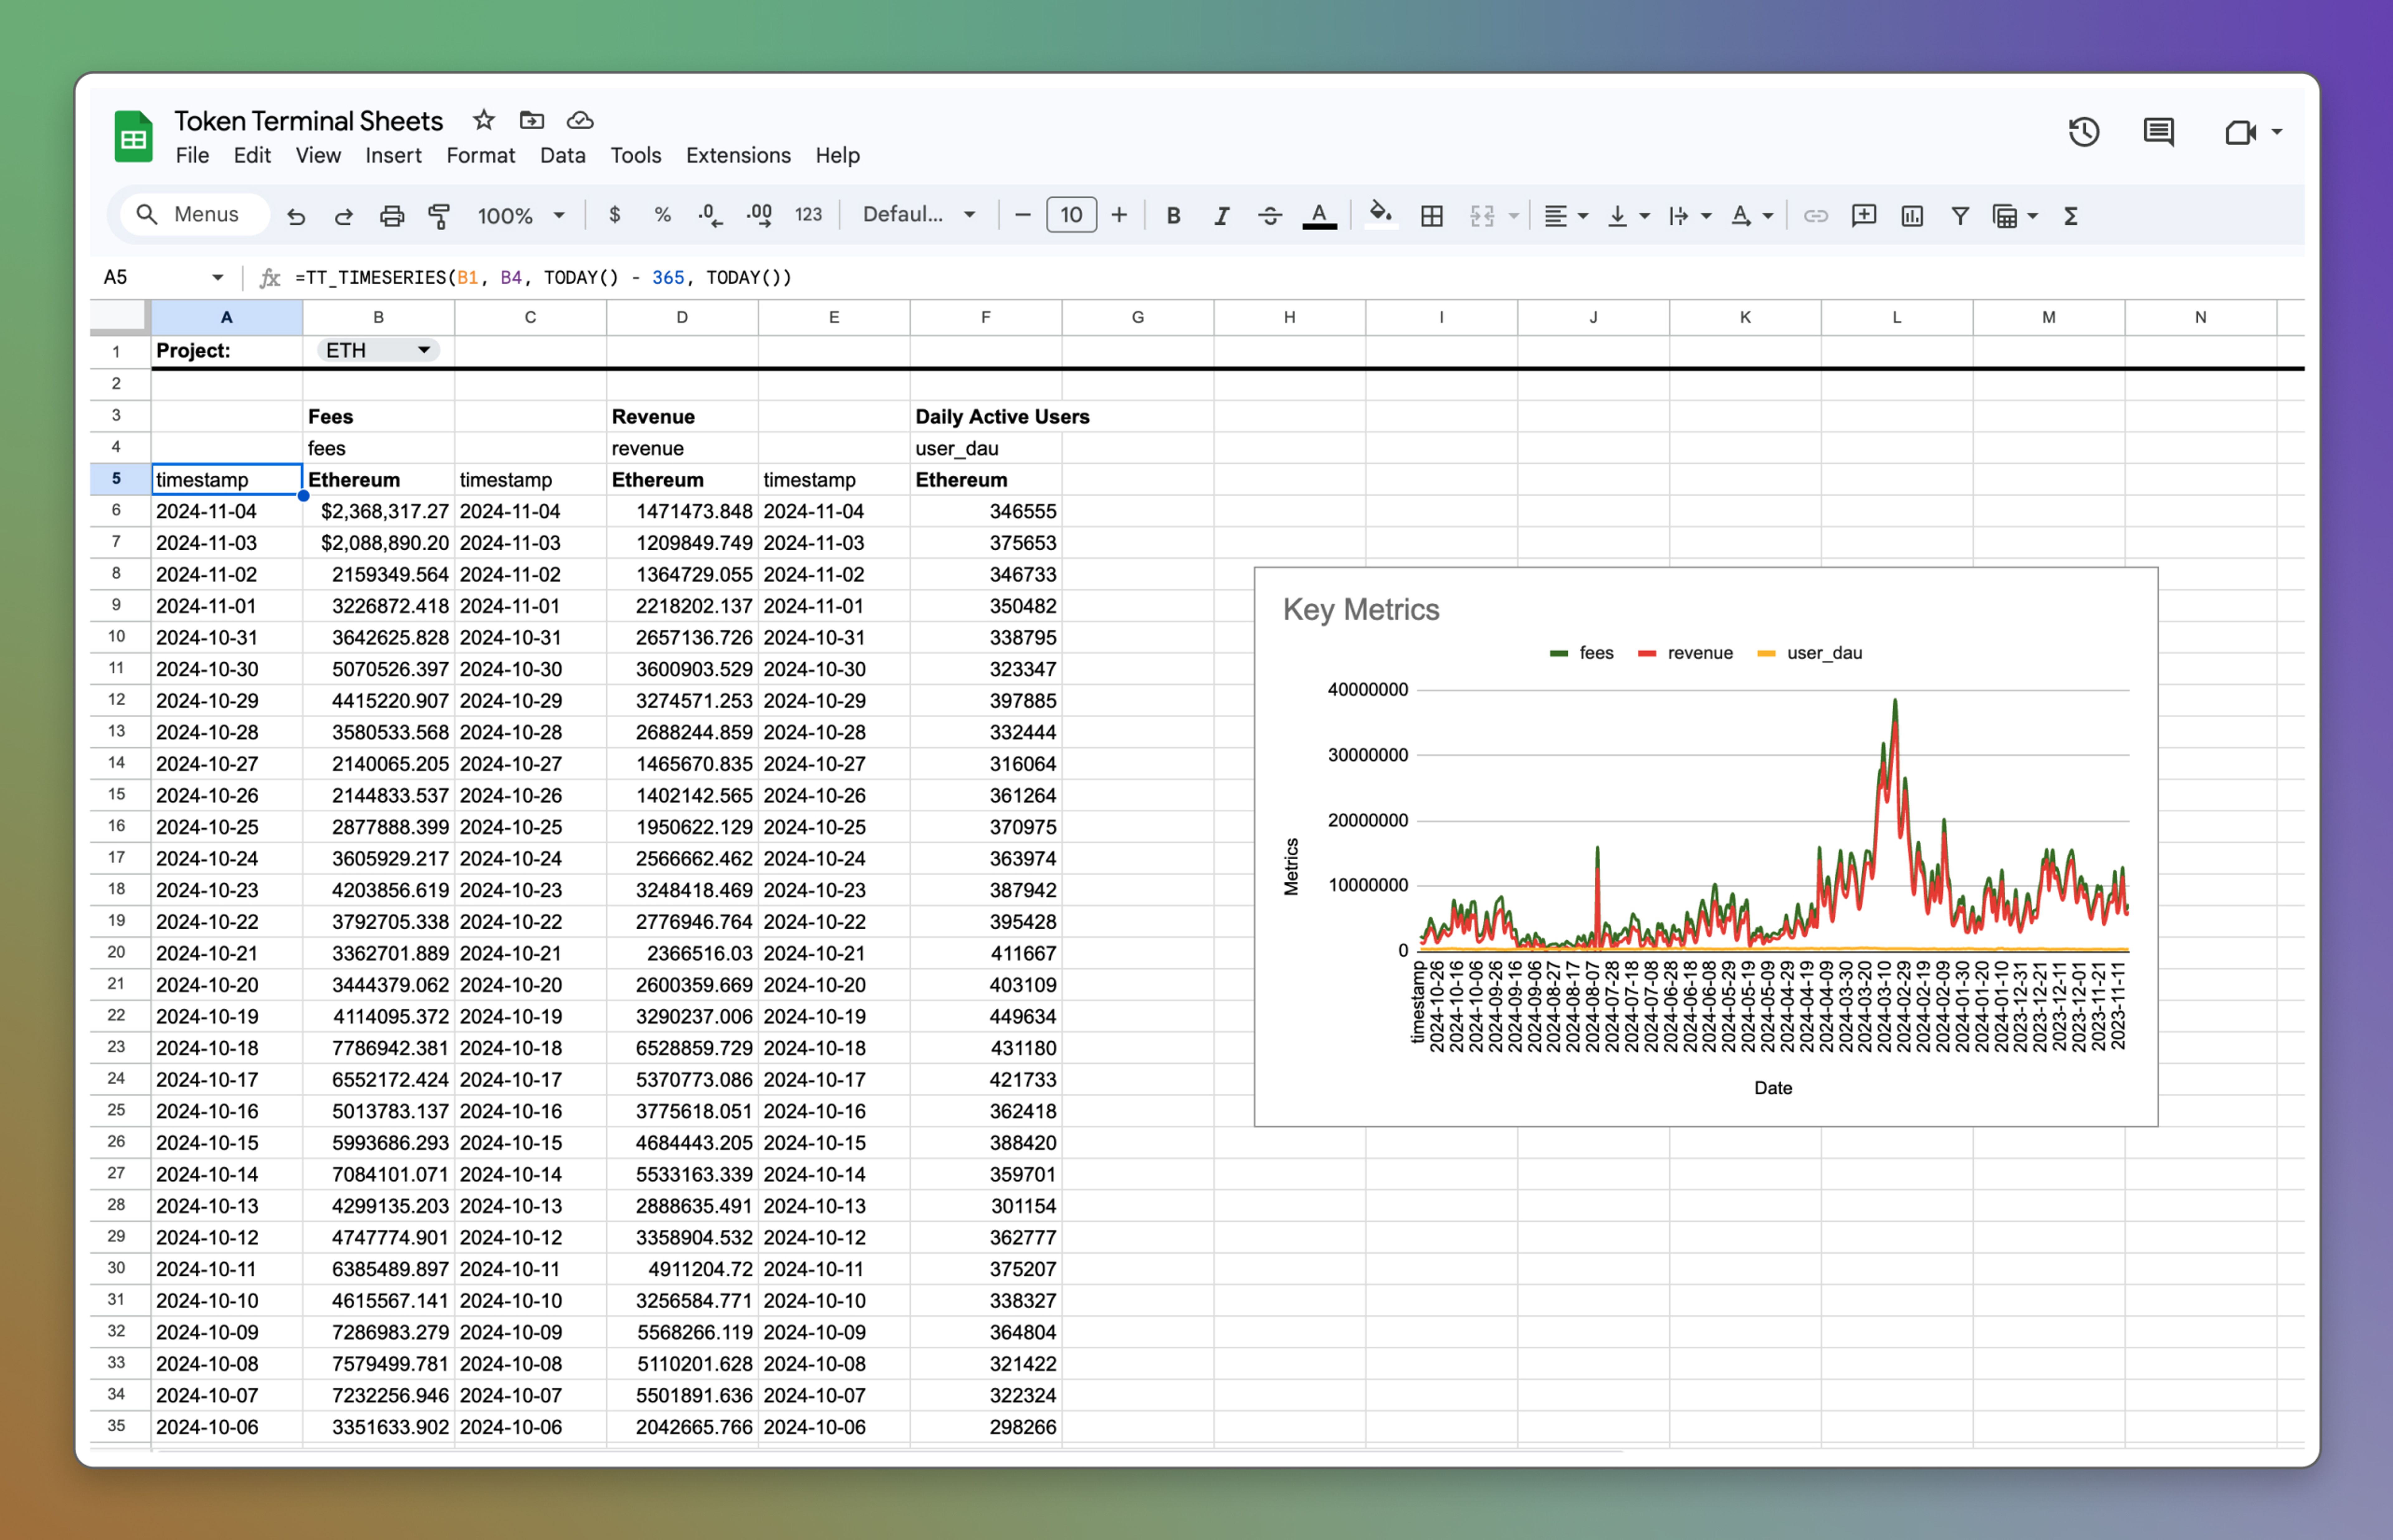Open the Default font dropdown
Viewport: 2393px width, 1540px height.
point(919,215)
